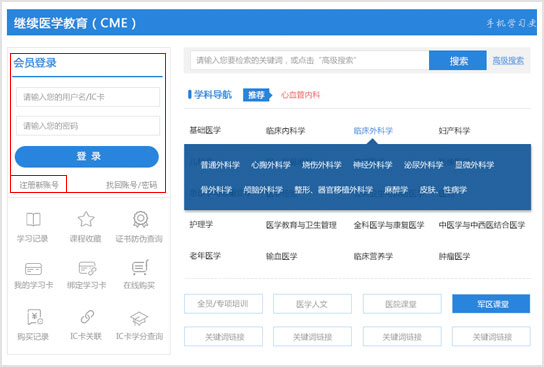This screenshot has width=544, height=367.
Task: Choose 骨外科学 in the submenu
Action: pyautogui.click(x=216, y=190)
